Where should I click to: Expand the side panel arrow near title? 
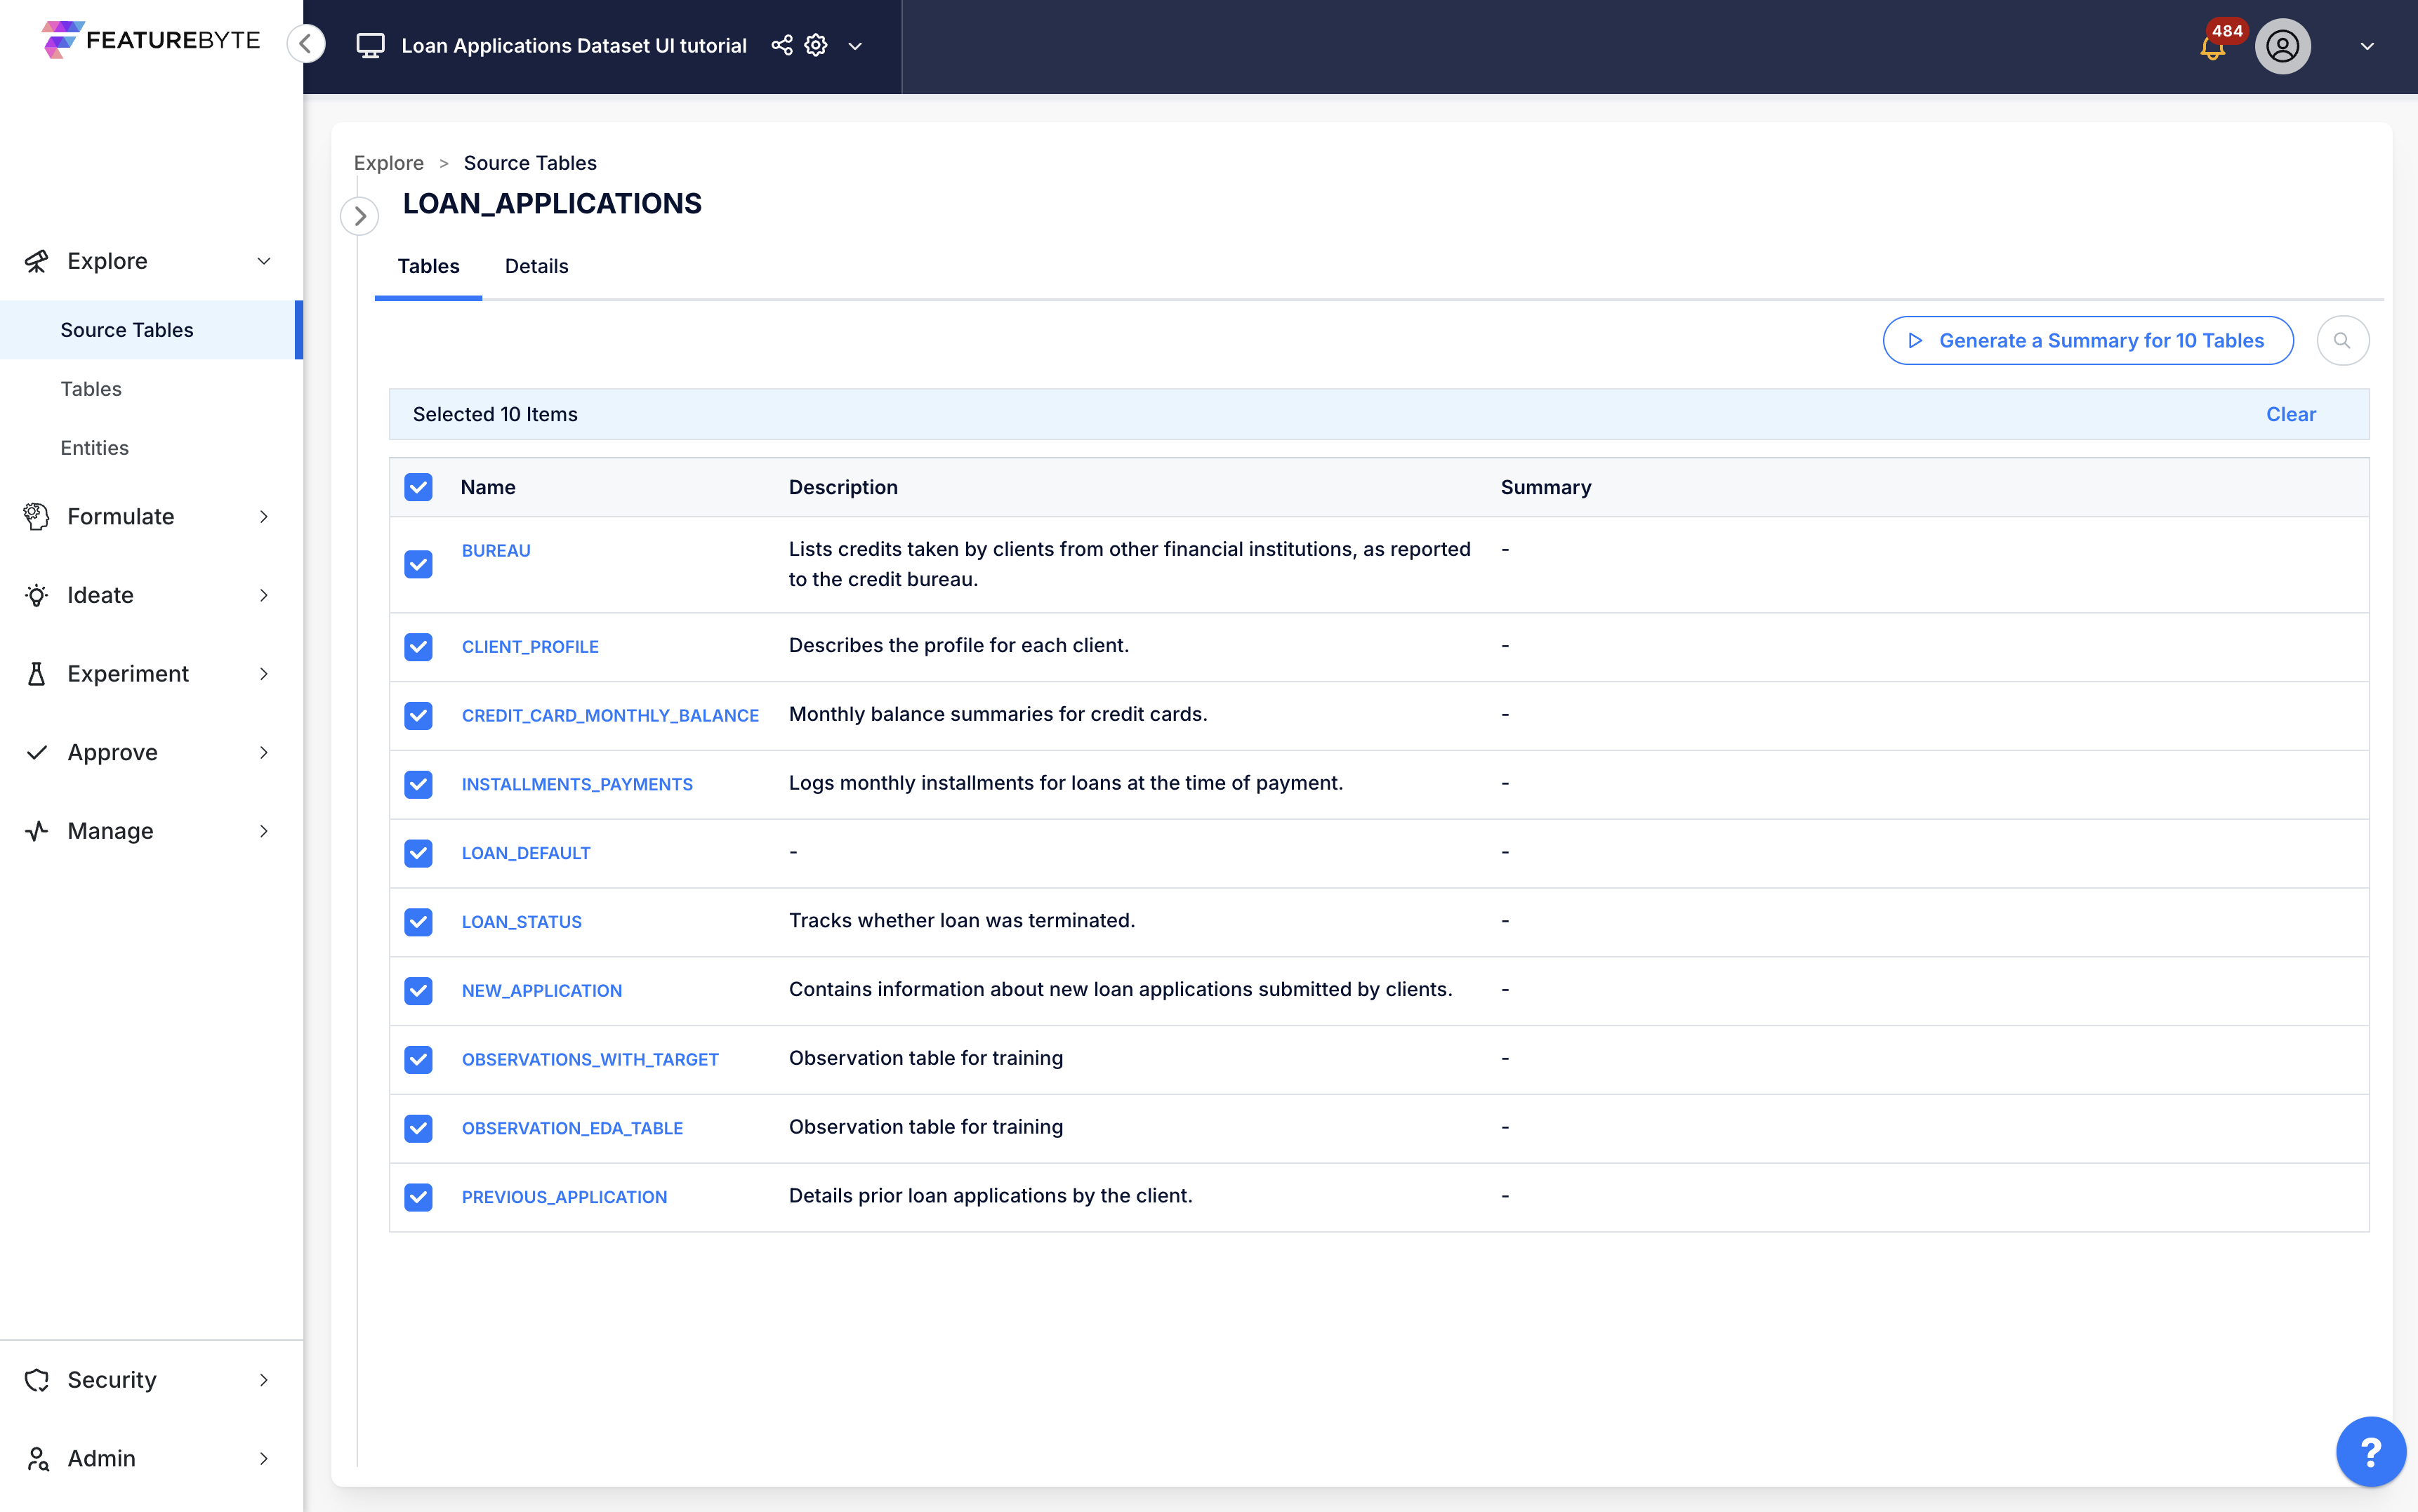[360, 216]
